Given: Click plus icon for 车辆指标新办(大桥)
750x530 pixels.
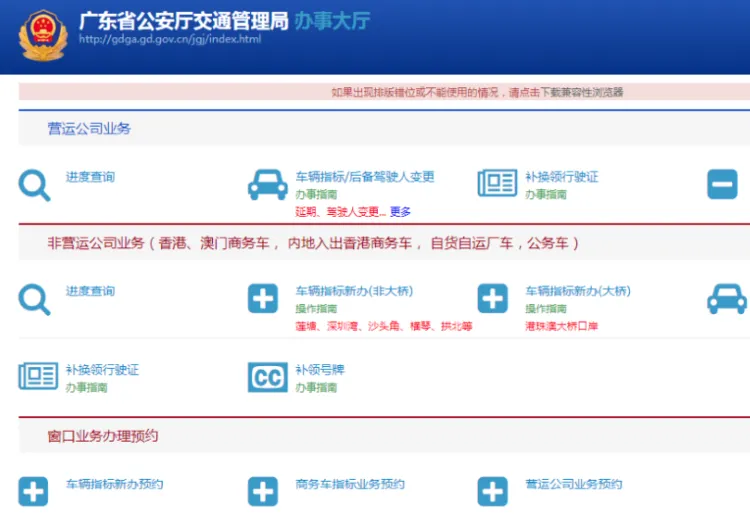Looking at the screenshot, I should pyautogui.click(x=492, y=298).
